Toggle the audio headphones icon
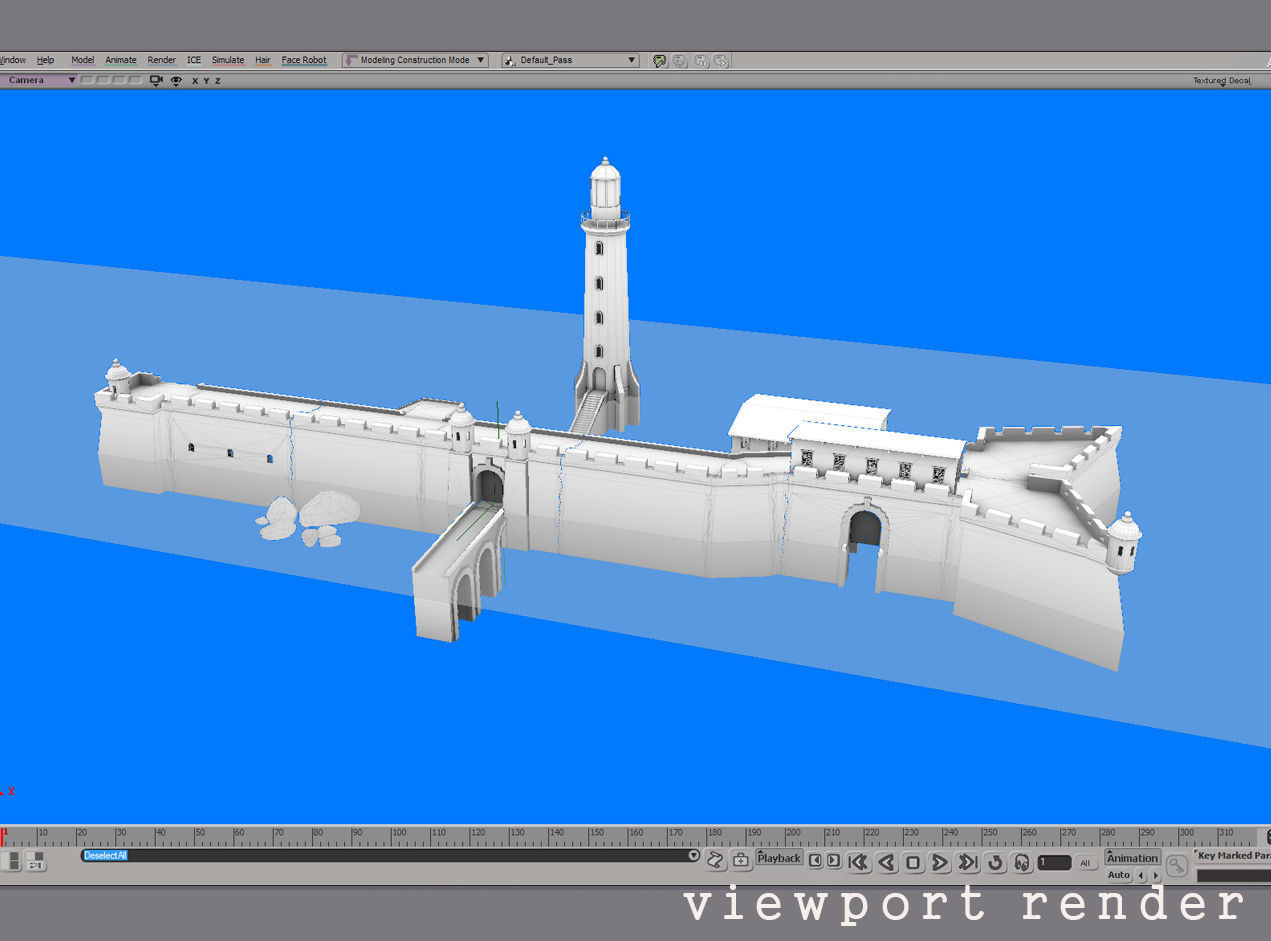1271x941 pixels. click(x=1022, y=862)
